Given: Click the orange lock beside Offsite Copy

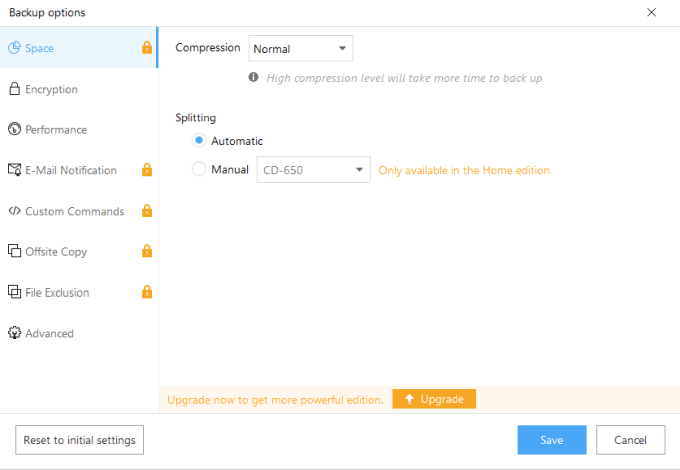Looking at the screenshot, I should [x=147, y=251].
